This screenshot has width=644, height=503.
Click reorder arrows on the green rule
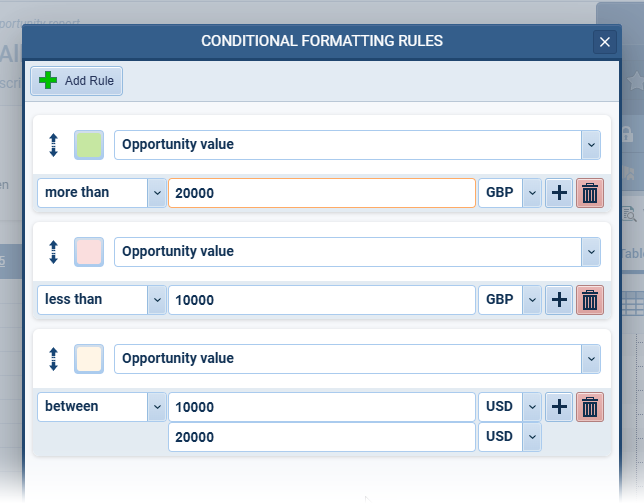54,145
